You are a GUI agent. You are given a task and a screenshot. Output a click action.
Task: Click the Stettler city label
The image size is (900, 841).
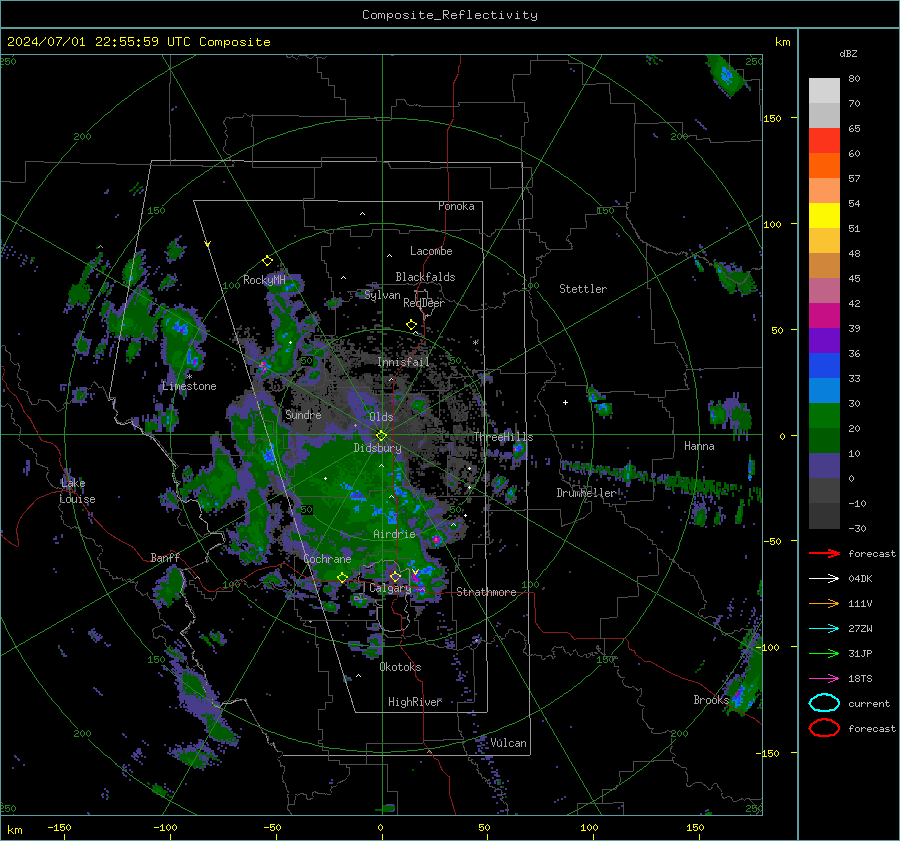click(x=583, y=289)
